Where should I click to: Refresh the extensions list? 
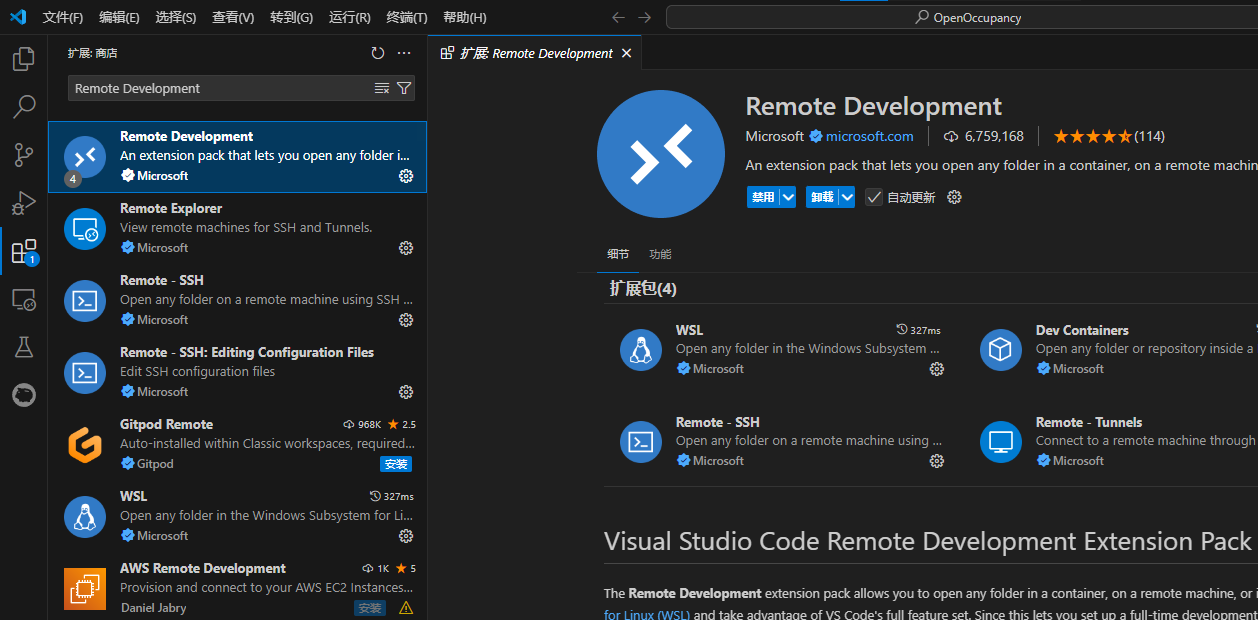377,53
